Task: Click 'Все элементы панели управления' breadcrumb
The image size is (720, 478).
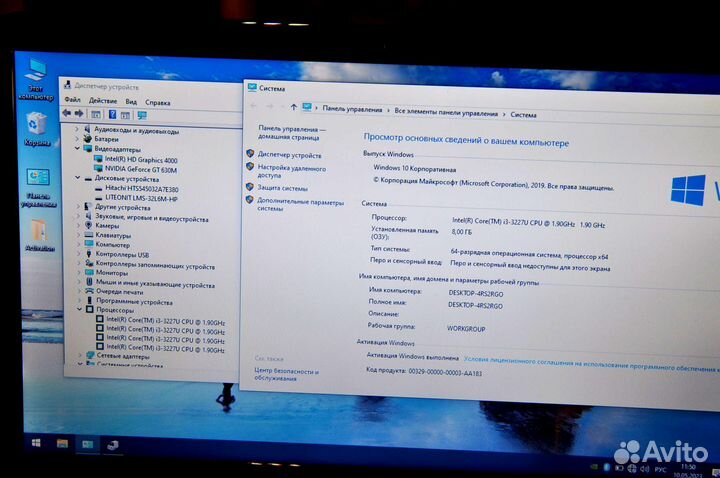Action: coord(446,112)
